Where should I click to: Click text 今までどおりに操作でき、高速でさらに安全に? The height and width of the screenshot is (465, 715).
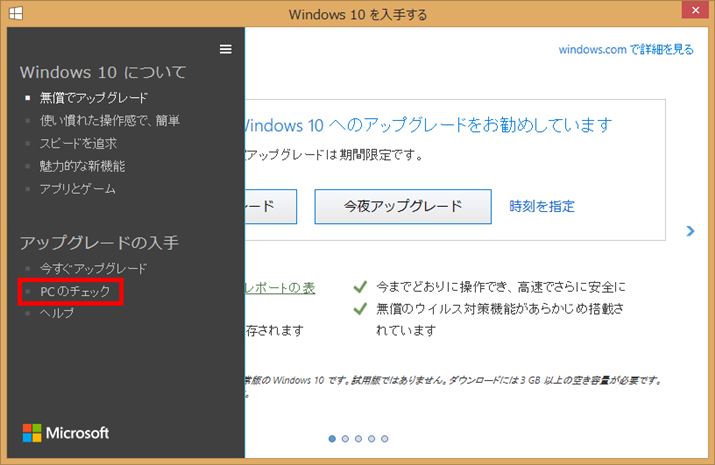pos(501,287)
